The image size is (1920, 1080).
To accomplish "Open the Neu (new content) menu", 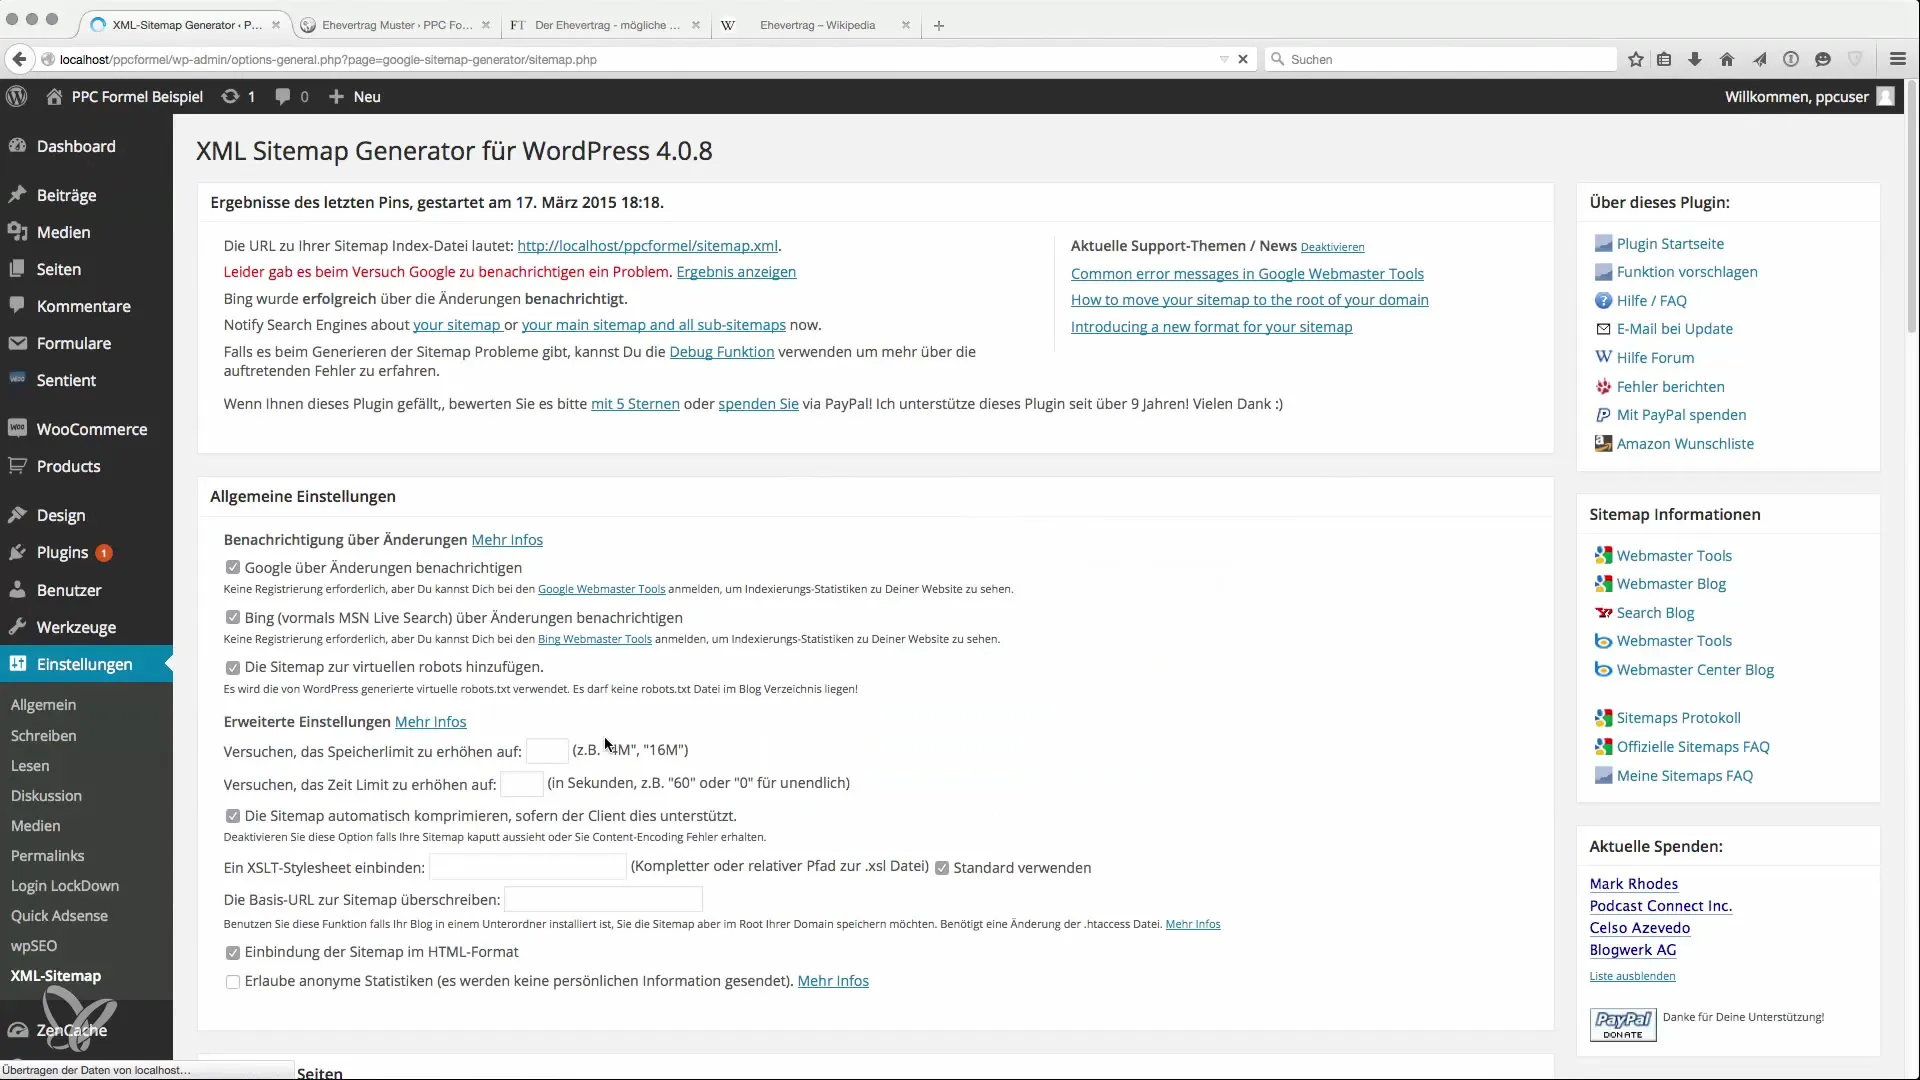I will [355, 96].
